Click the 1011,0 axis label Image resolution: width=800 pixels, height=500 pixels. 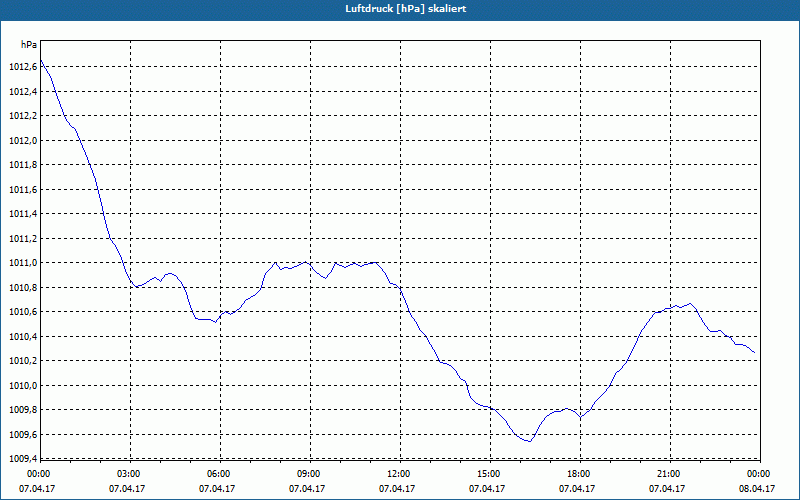point(23,263)
